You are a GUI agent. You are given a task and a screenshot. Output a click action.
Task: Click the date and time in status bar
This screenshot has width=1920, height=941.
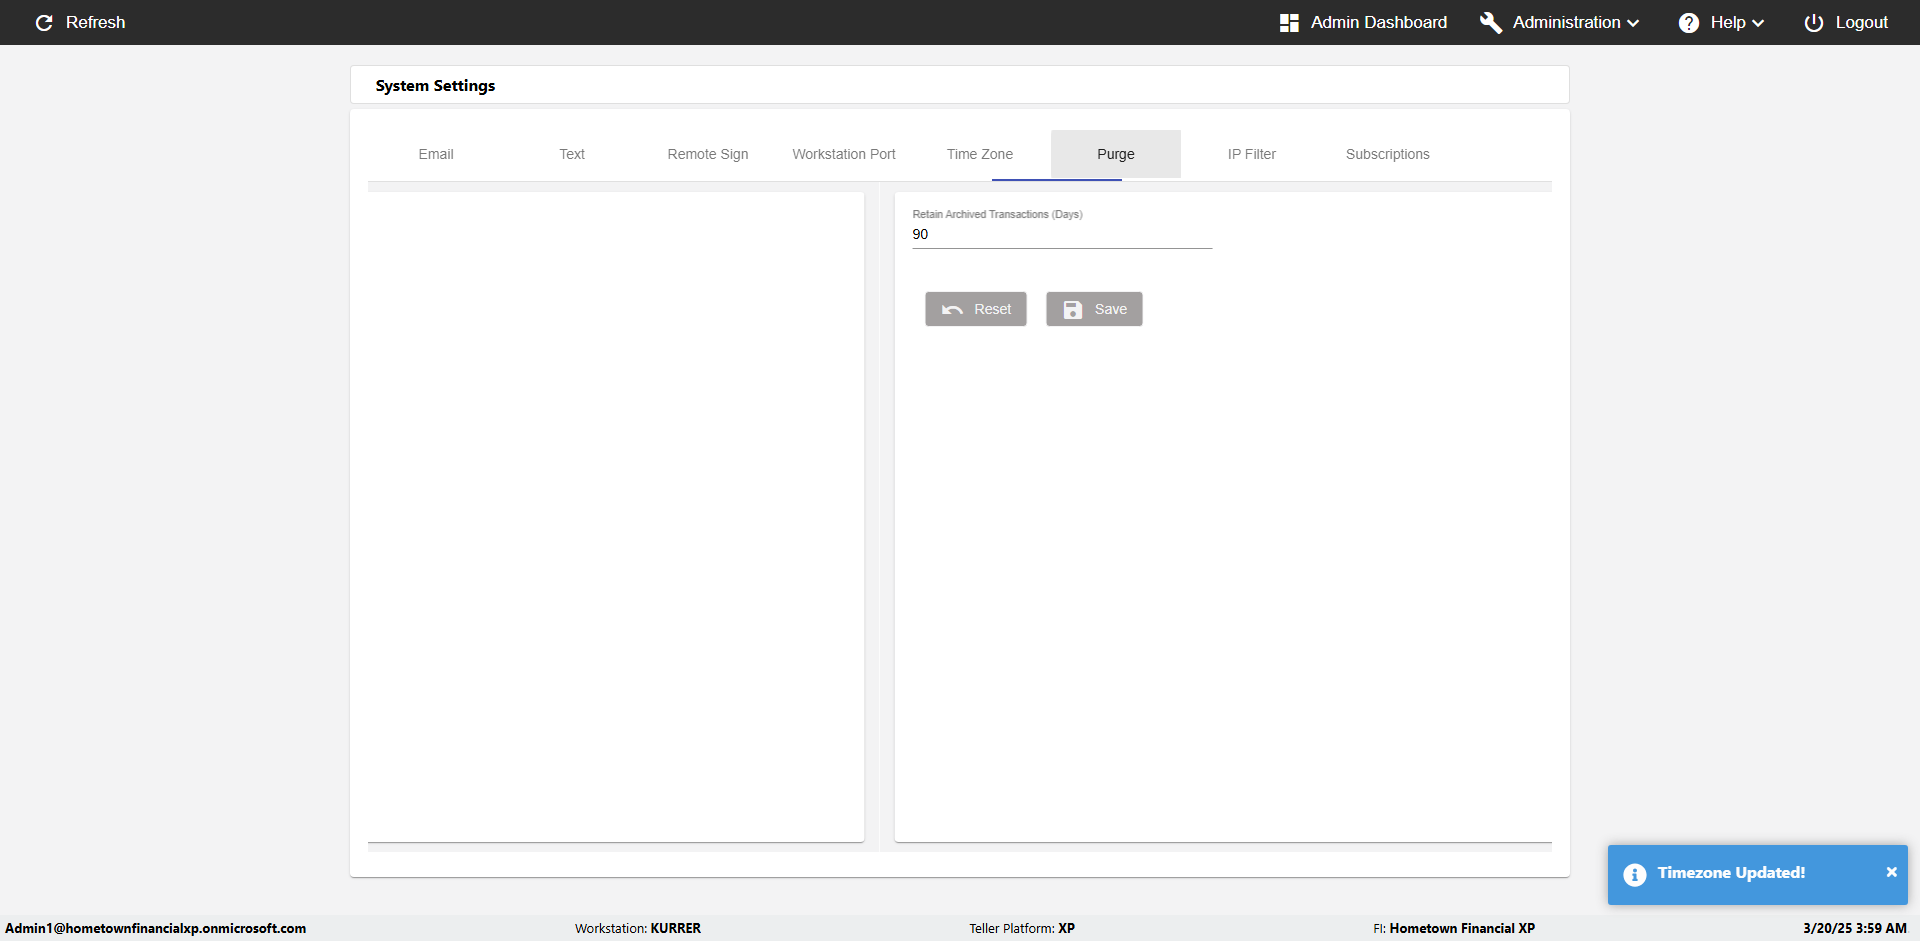(x=1855, y=928)
